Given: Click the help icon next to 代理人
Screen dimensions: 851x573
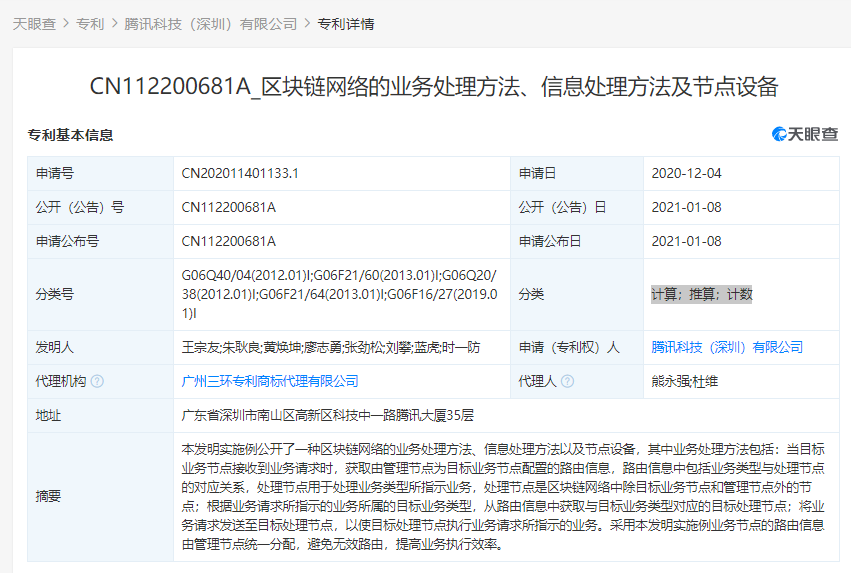Looking at the screenshot, I should click(567, 381).
